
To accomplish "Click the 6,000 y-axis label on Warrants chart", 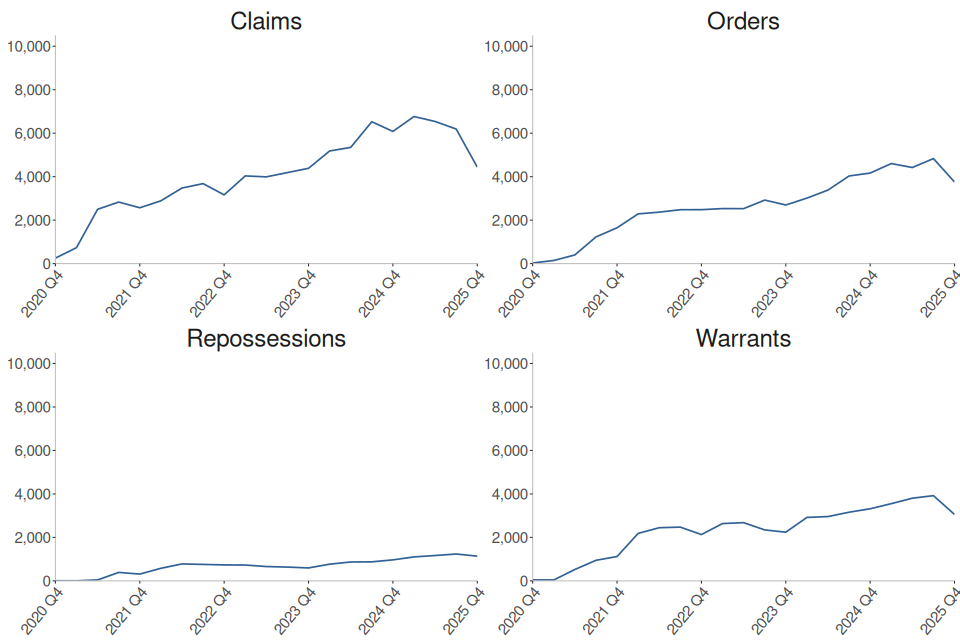I will click(508, 451).
